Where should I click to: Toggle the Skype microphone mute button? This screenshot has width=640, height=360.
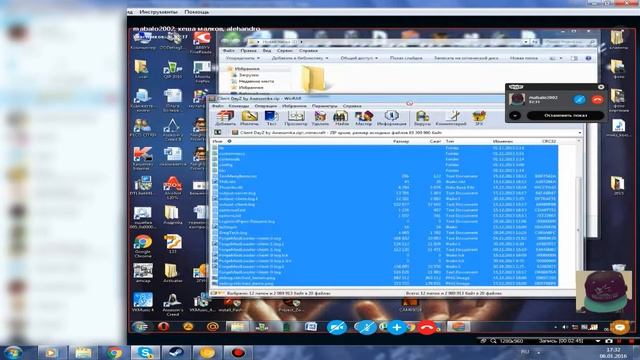[366, 327]
